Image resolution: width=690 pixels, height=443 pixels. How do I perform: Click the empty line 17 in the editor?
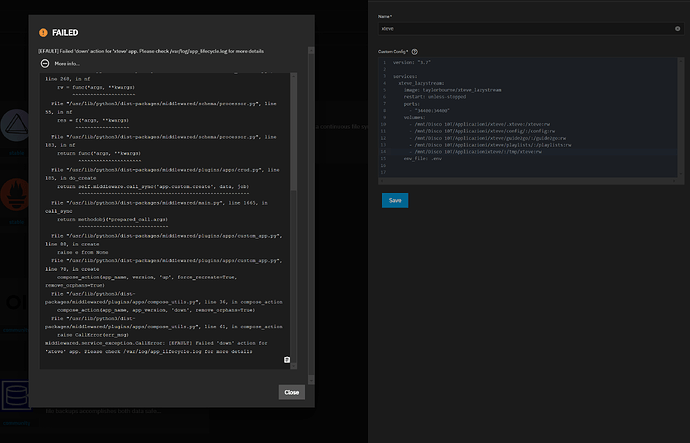click(528, 172)
